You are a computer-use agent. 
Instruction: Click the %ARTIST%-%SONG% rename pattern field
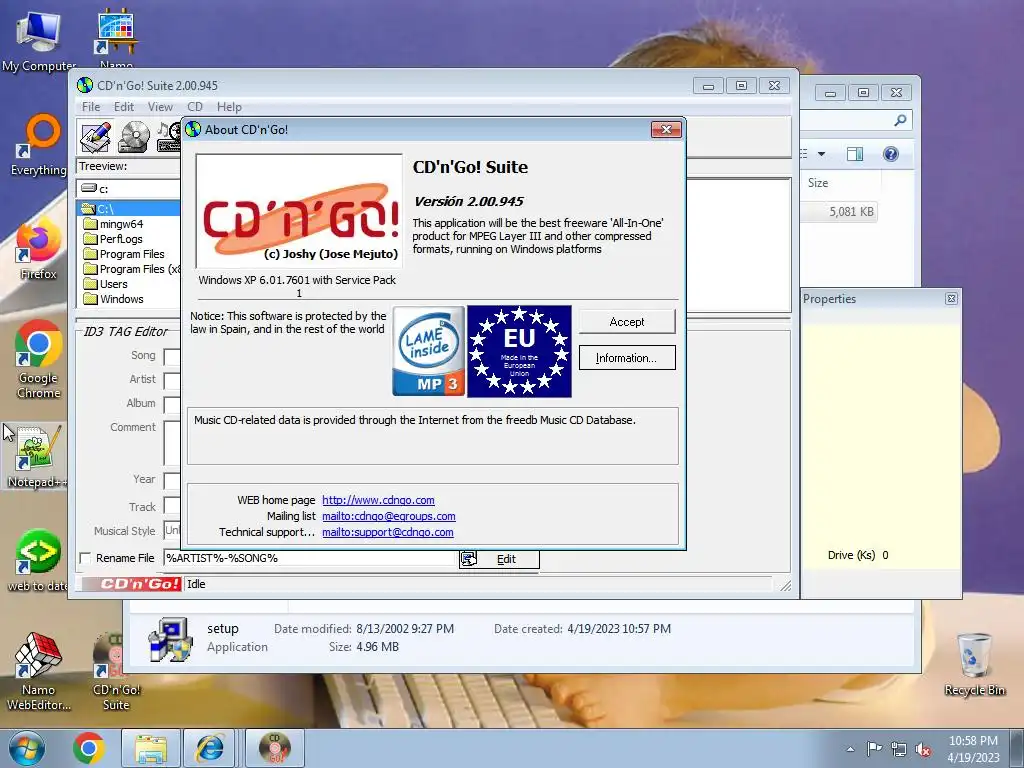coord(310,558)
